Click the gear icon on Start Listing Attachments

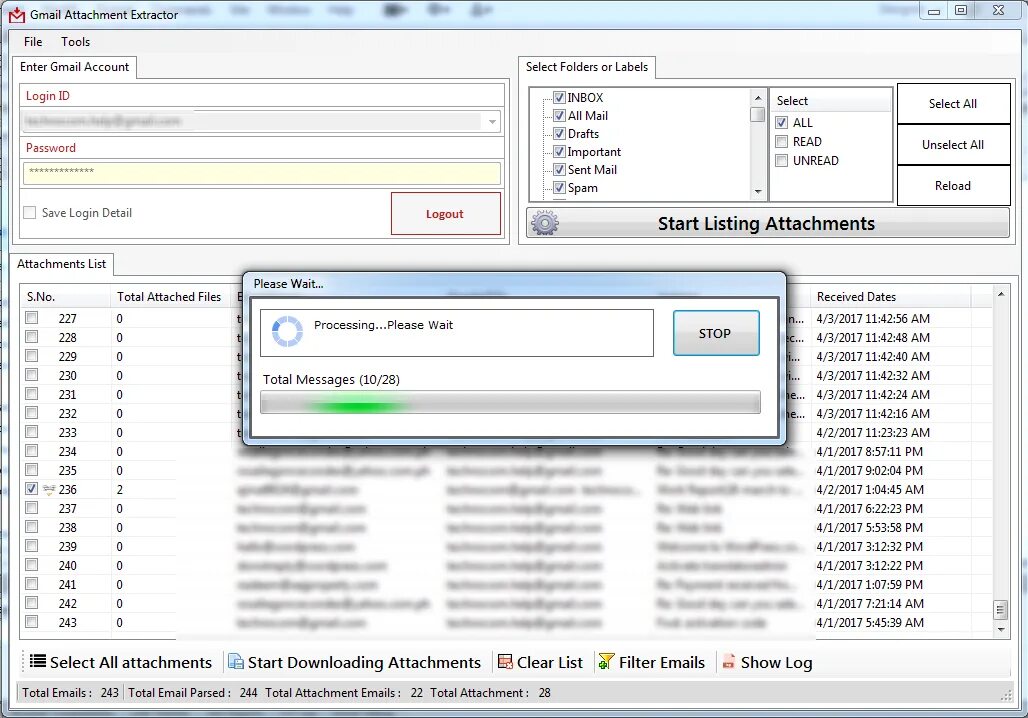(x=545, y=224)
